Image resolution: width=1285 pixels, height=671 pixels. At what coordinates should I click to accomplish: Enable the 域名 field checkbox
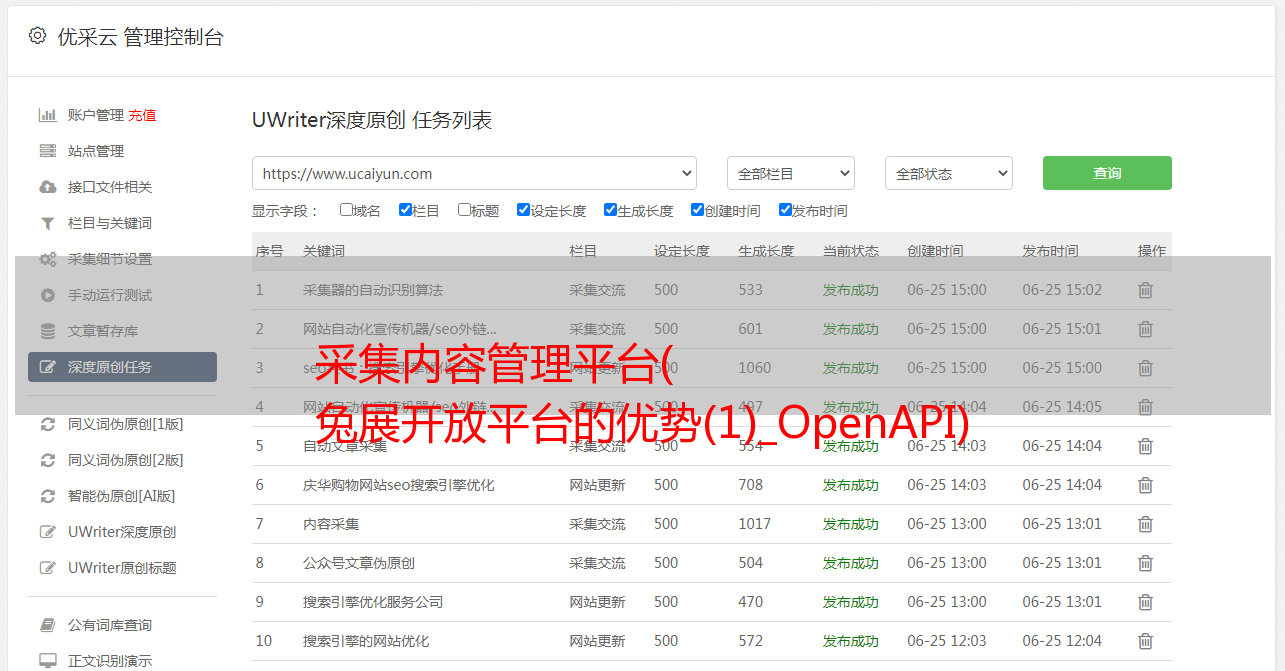click(x=346, y=210)
